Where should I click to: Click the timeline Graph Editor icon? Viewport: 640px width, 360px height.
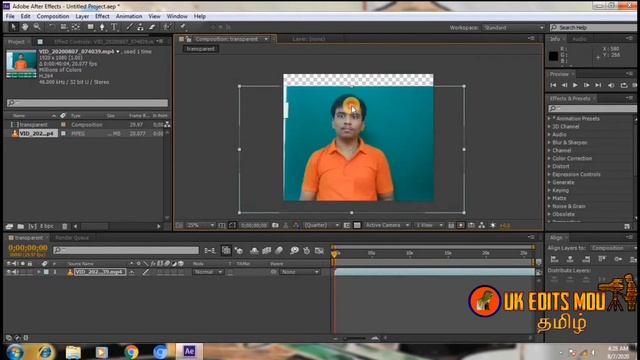coord(319,251)
